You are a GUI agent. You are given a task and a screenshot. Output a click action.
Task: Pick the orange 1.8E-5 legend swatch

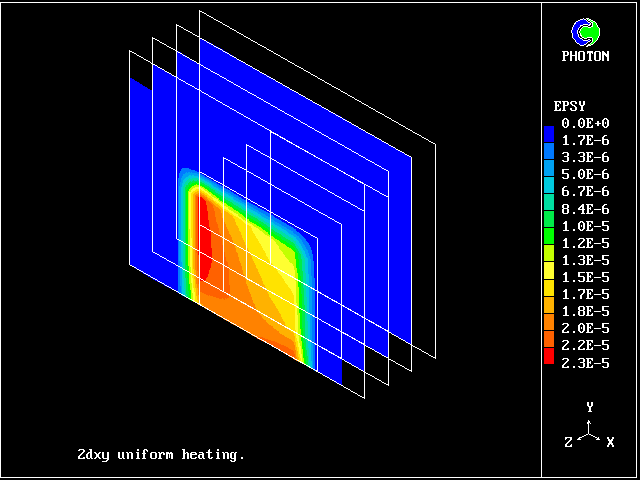tap(549, 310)
